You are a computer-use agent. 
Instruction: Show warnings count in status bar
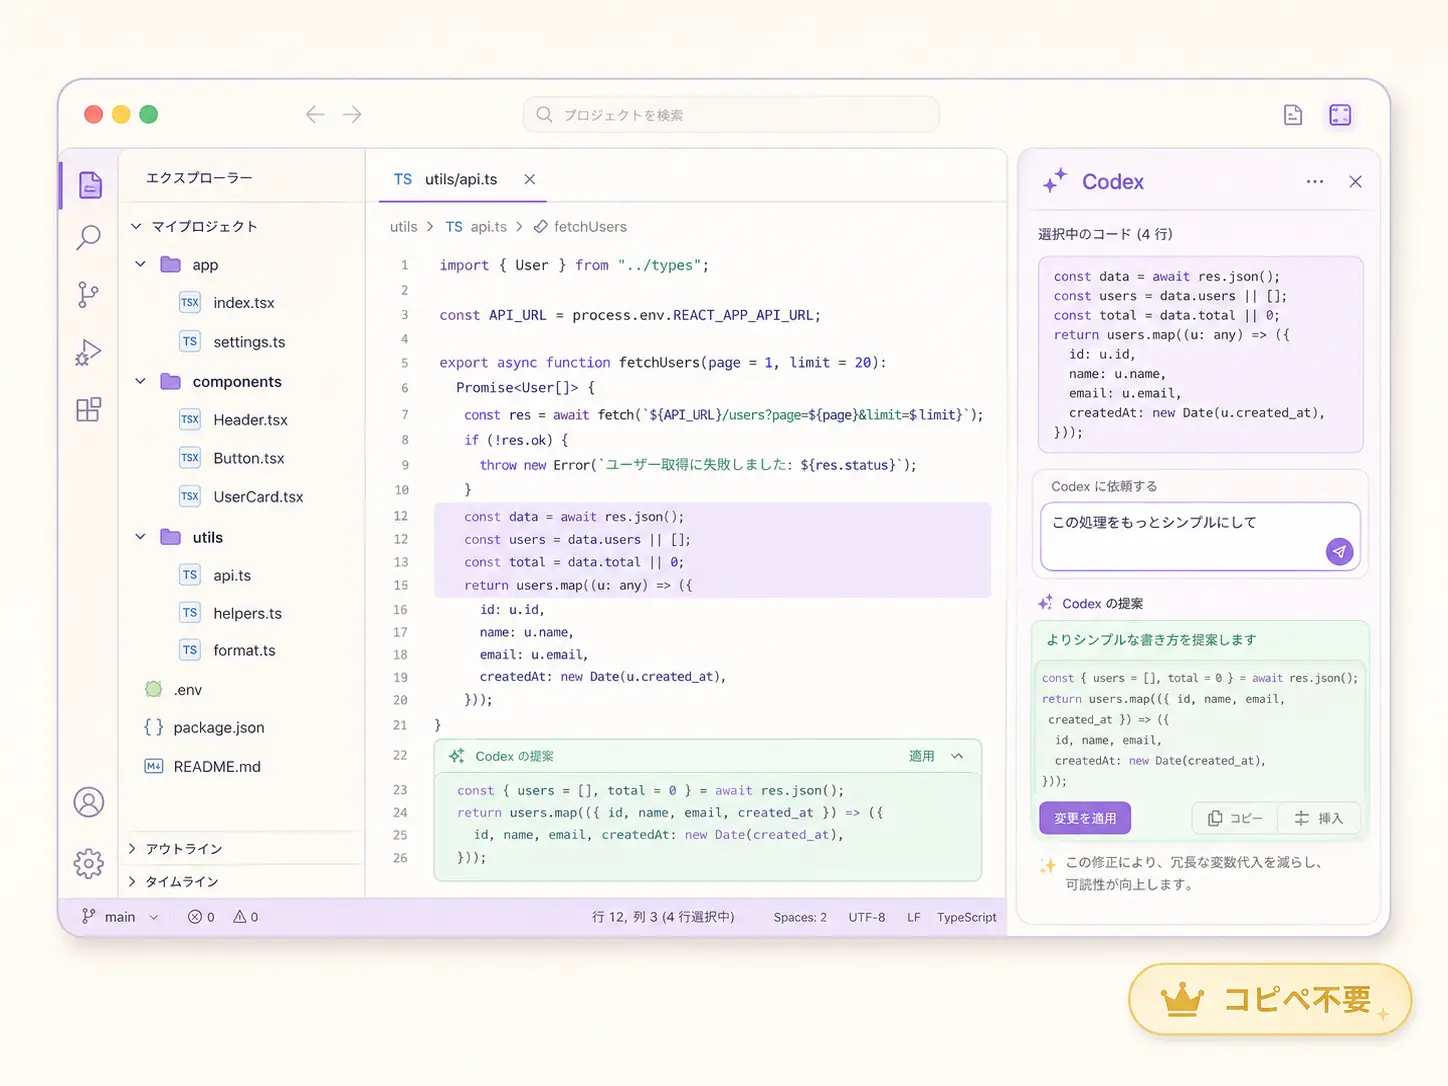click(x=246, y=917)
